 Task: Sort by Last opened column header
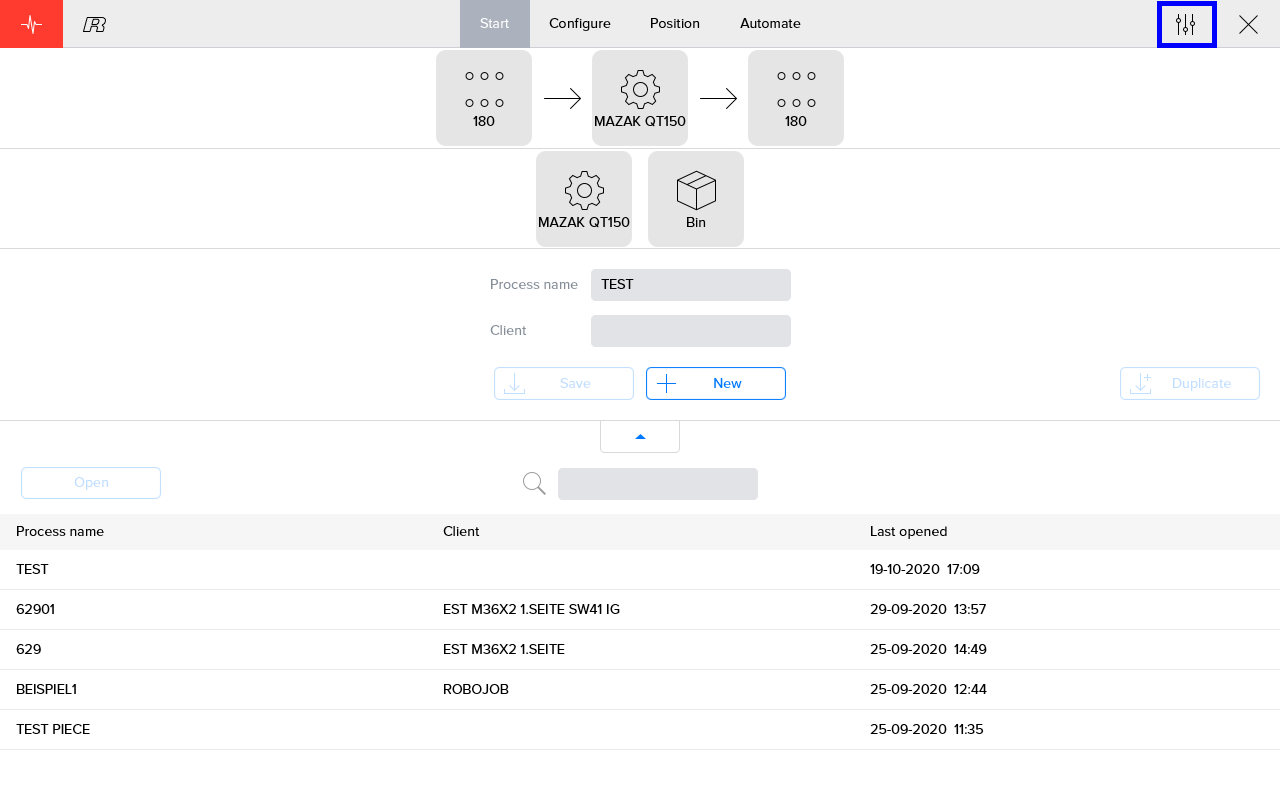(908, 531)
